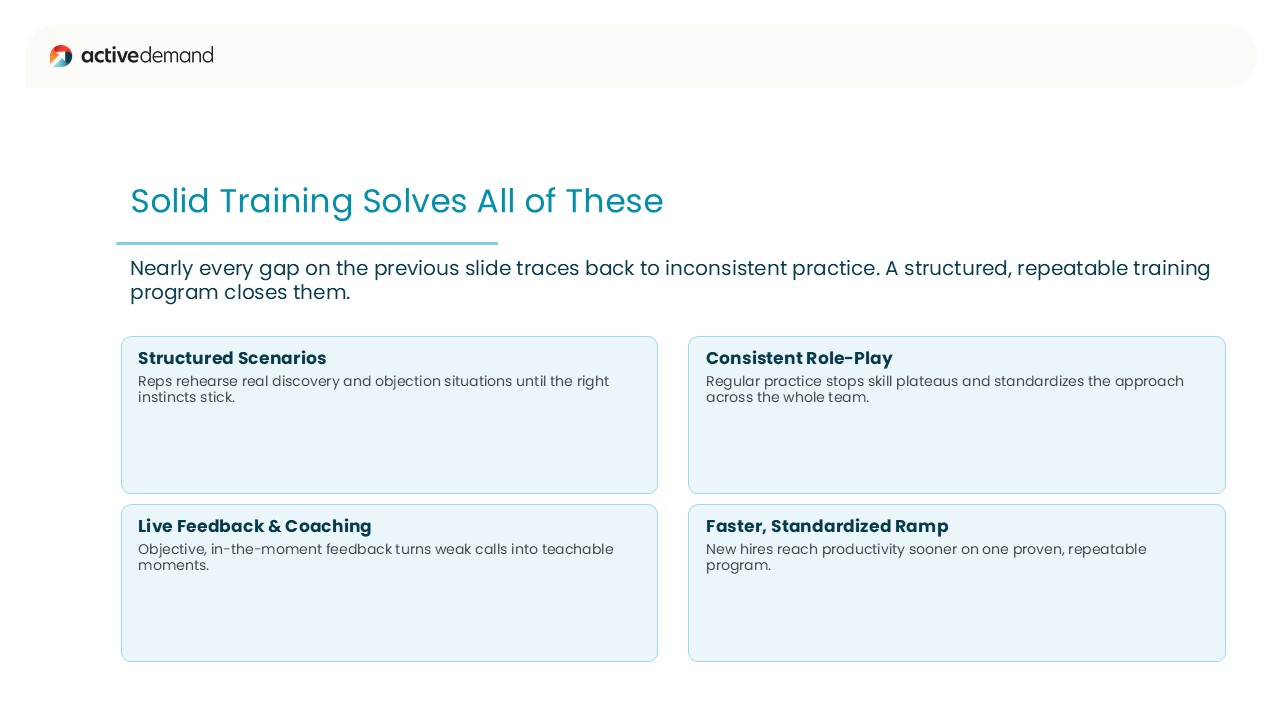Click the intro paragraph about inconsistent practice
Viewport: 1280px width, 720px height.
coord(670,280)
